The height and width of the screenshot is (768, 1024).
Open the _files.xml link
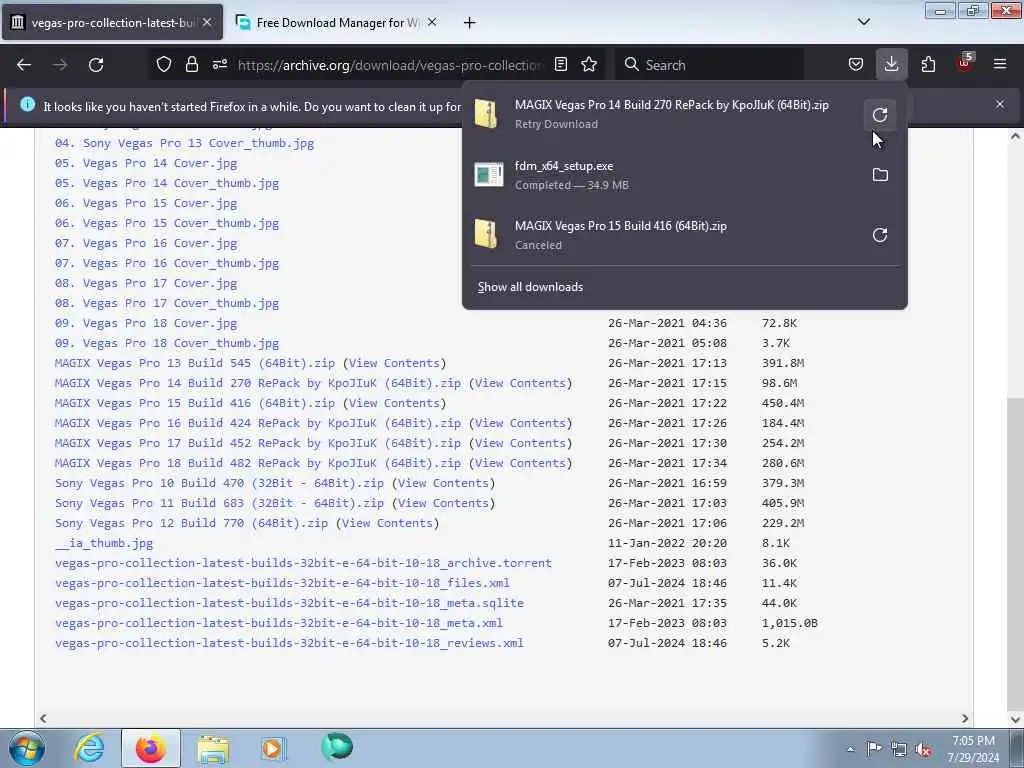[282, 583]
